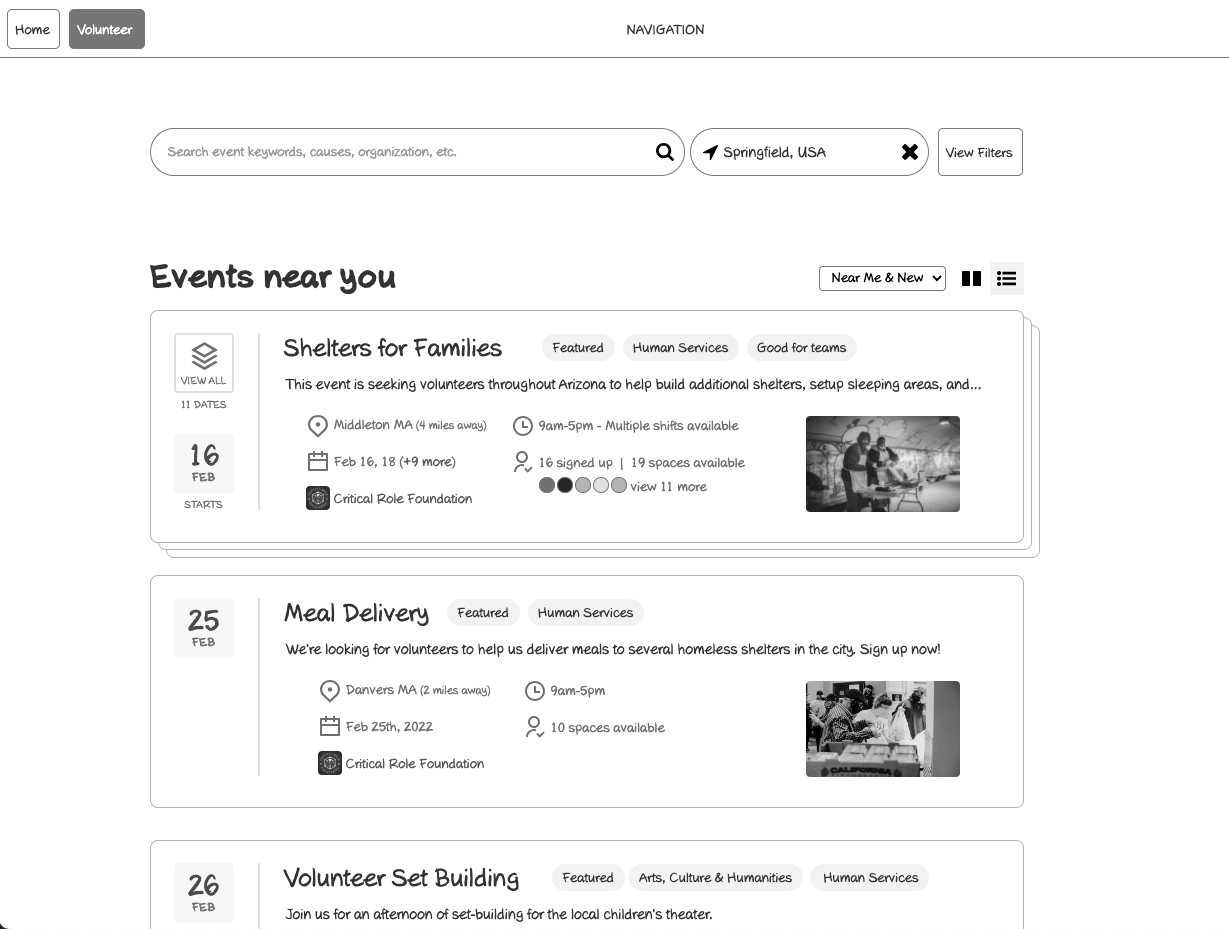1229x929 pixels.
Task: Click the location arrow icon
Action: 710,152
